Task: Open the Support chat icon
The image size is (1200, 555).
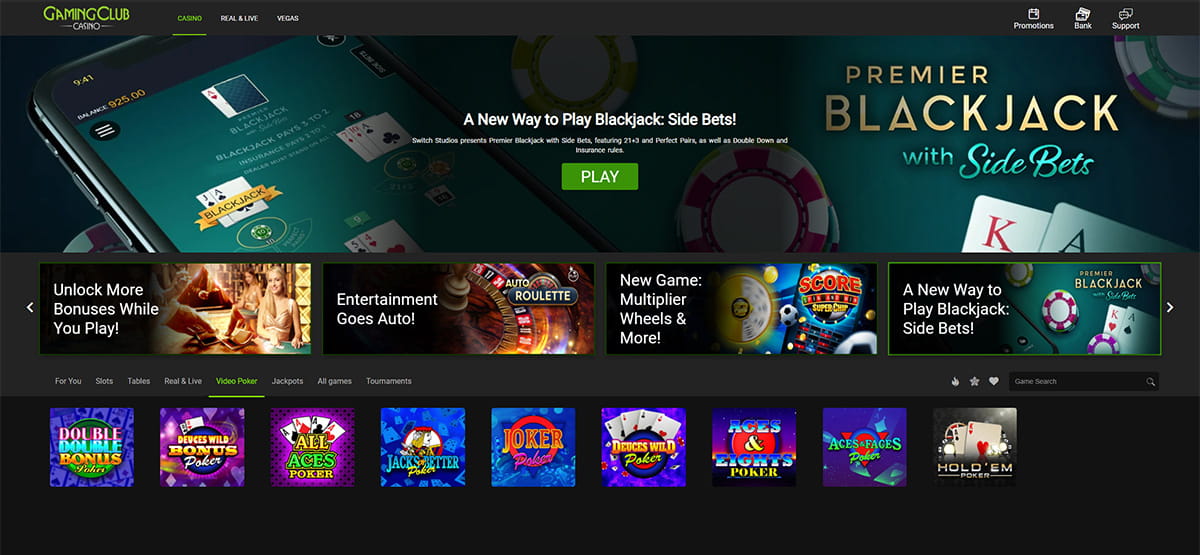Action: tap(1125, 14)
